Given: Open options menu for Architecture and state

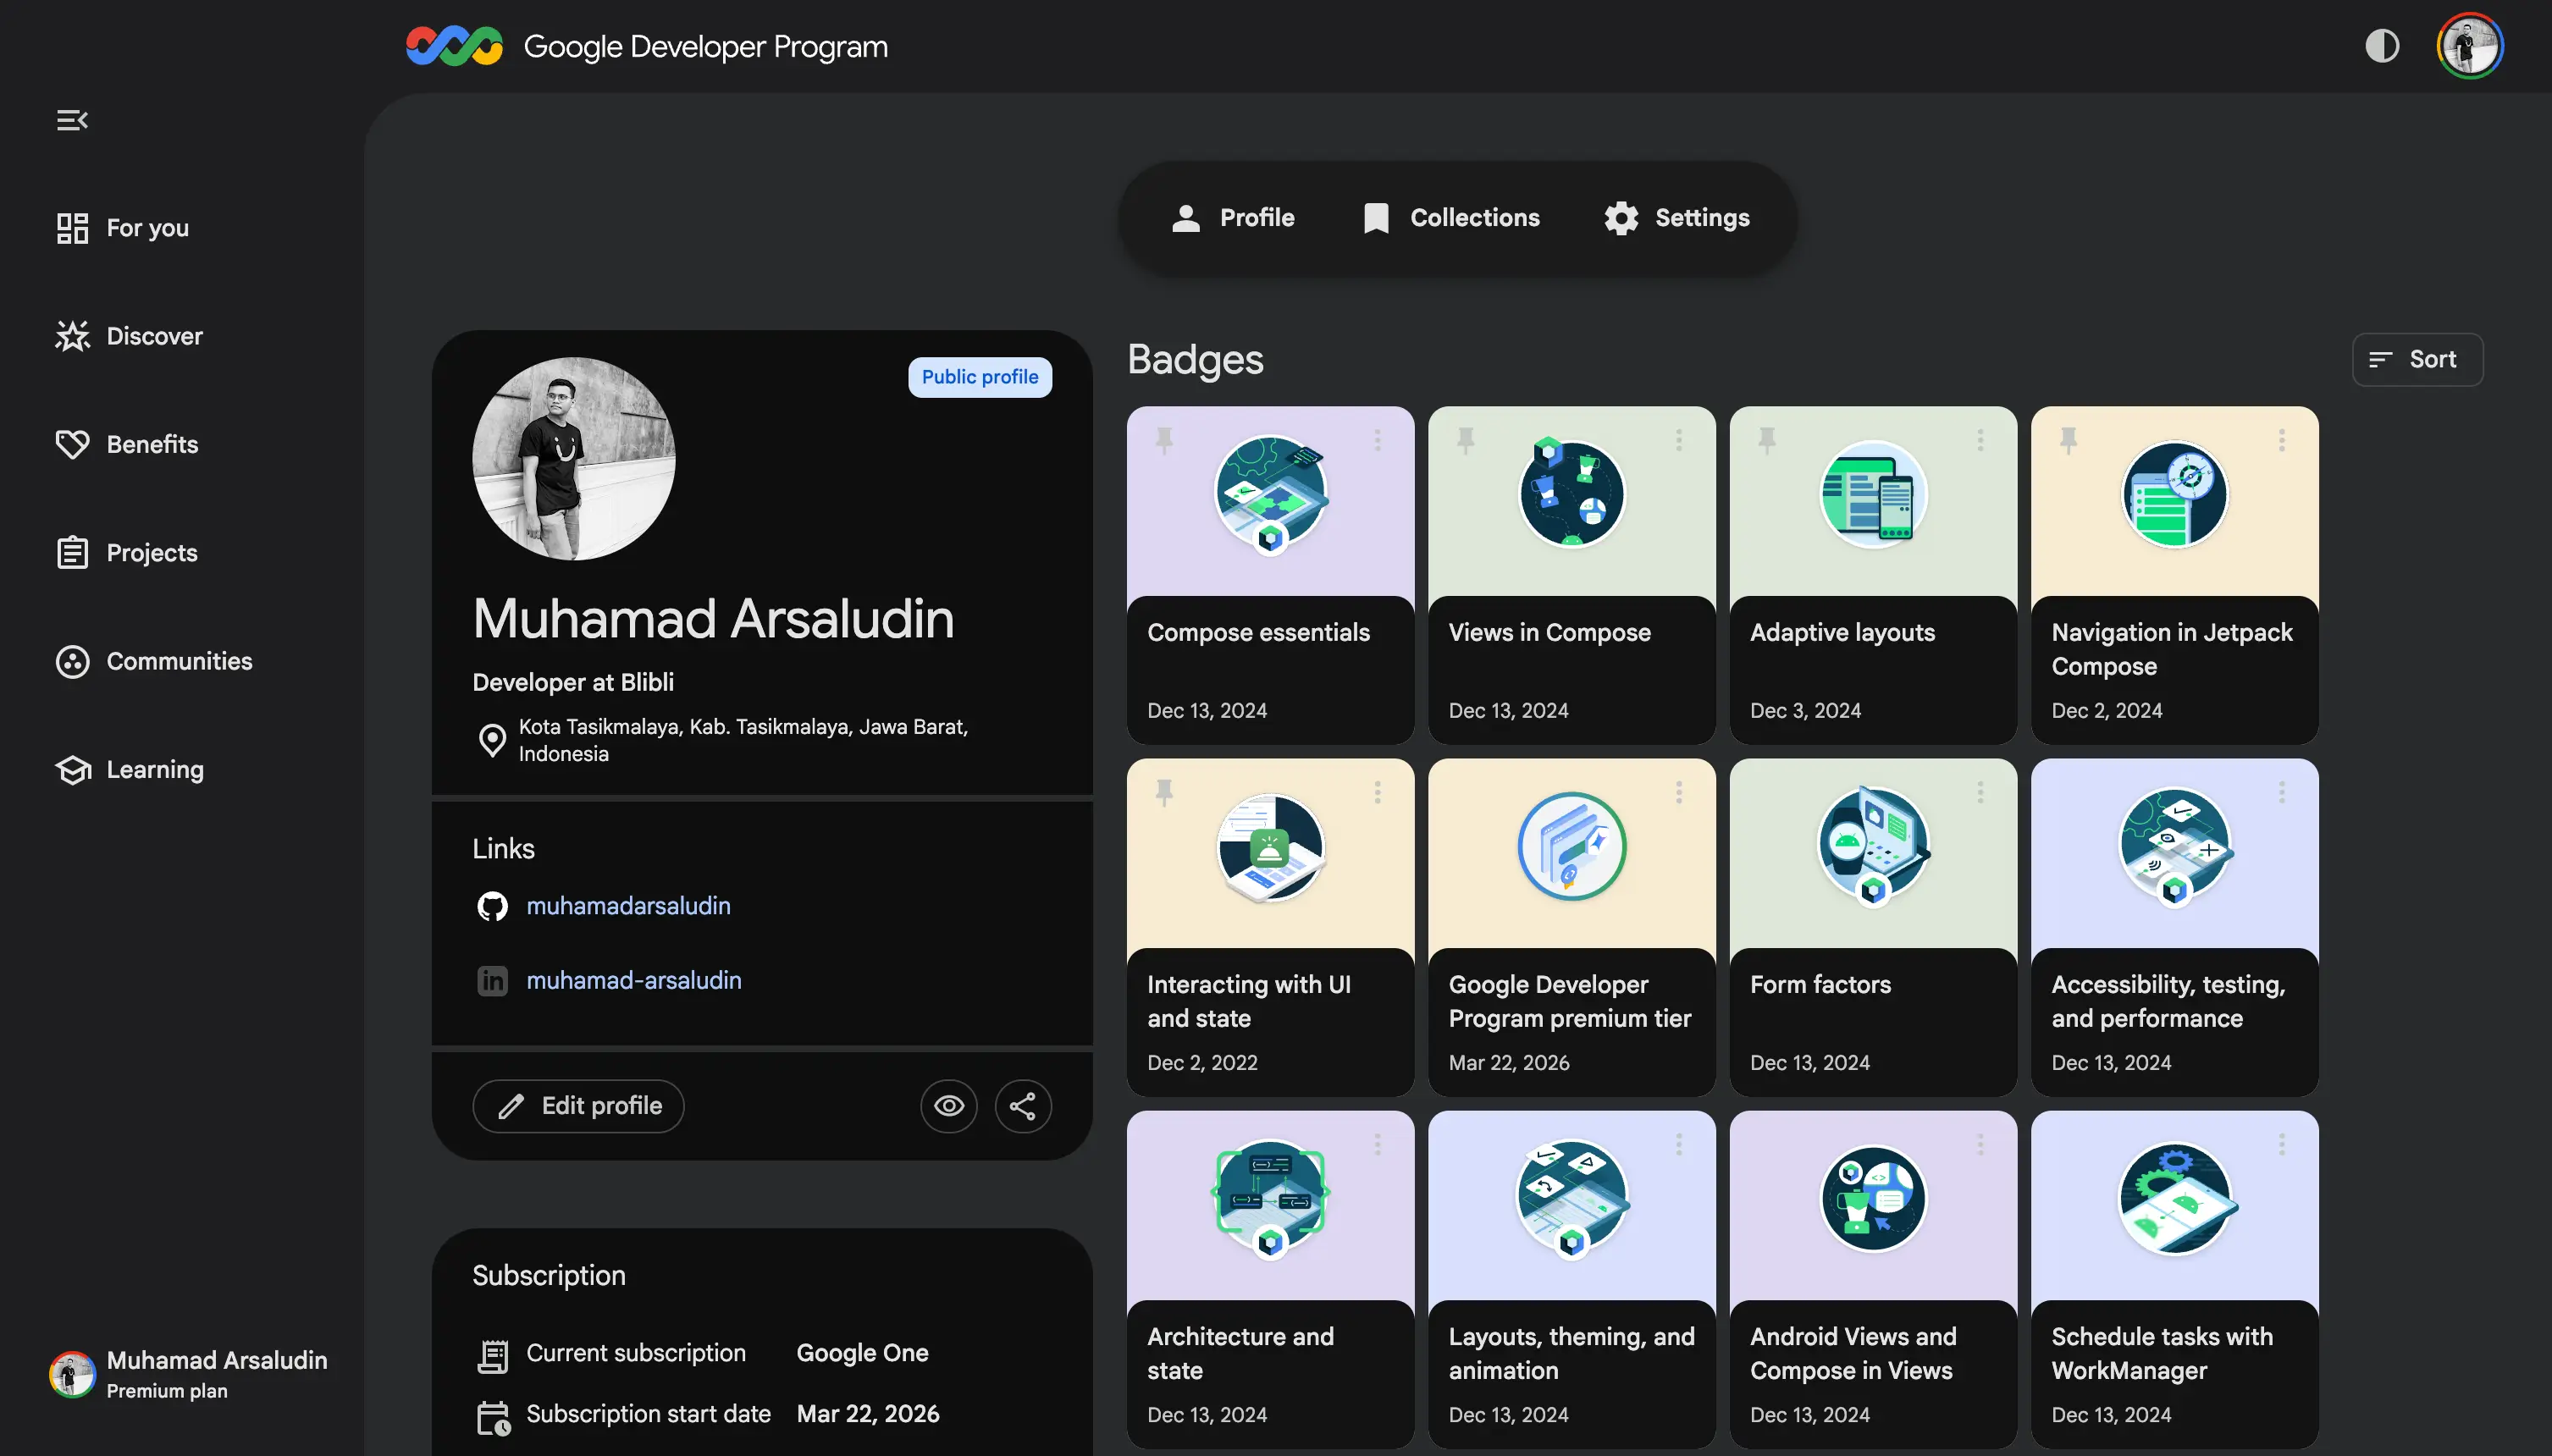Looking at the screenshot, I should [1377, 1144].
